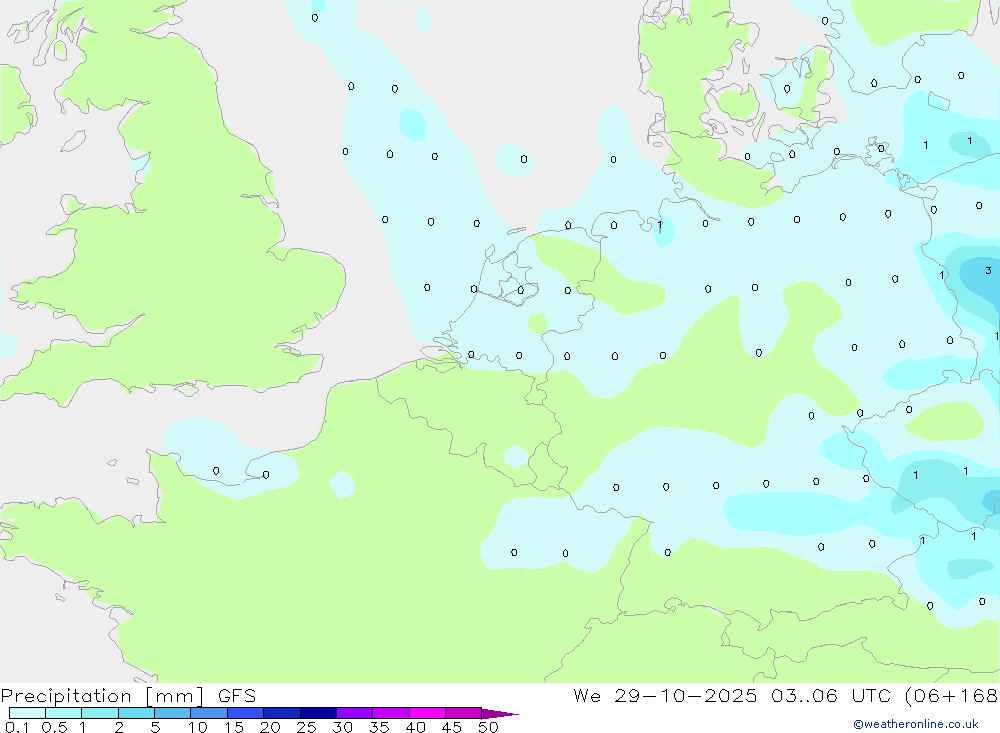Click the legend label '15'
The width and height of the screenshot is (1000, 733).
pyautogui.click(x=234, y=727)
